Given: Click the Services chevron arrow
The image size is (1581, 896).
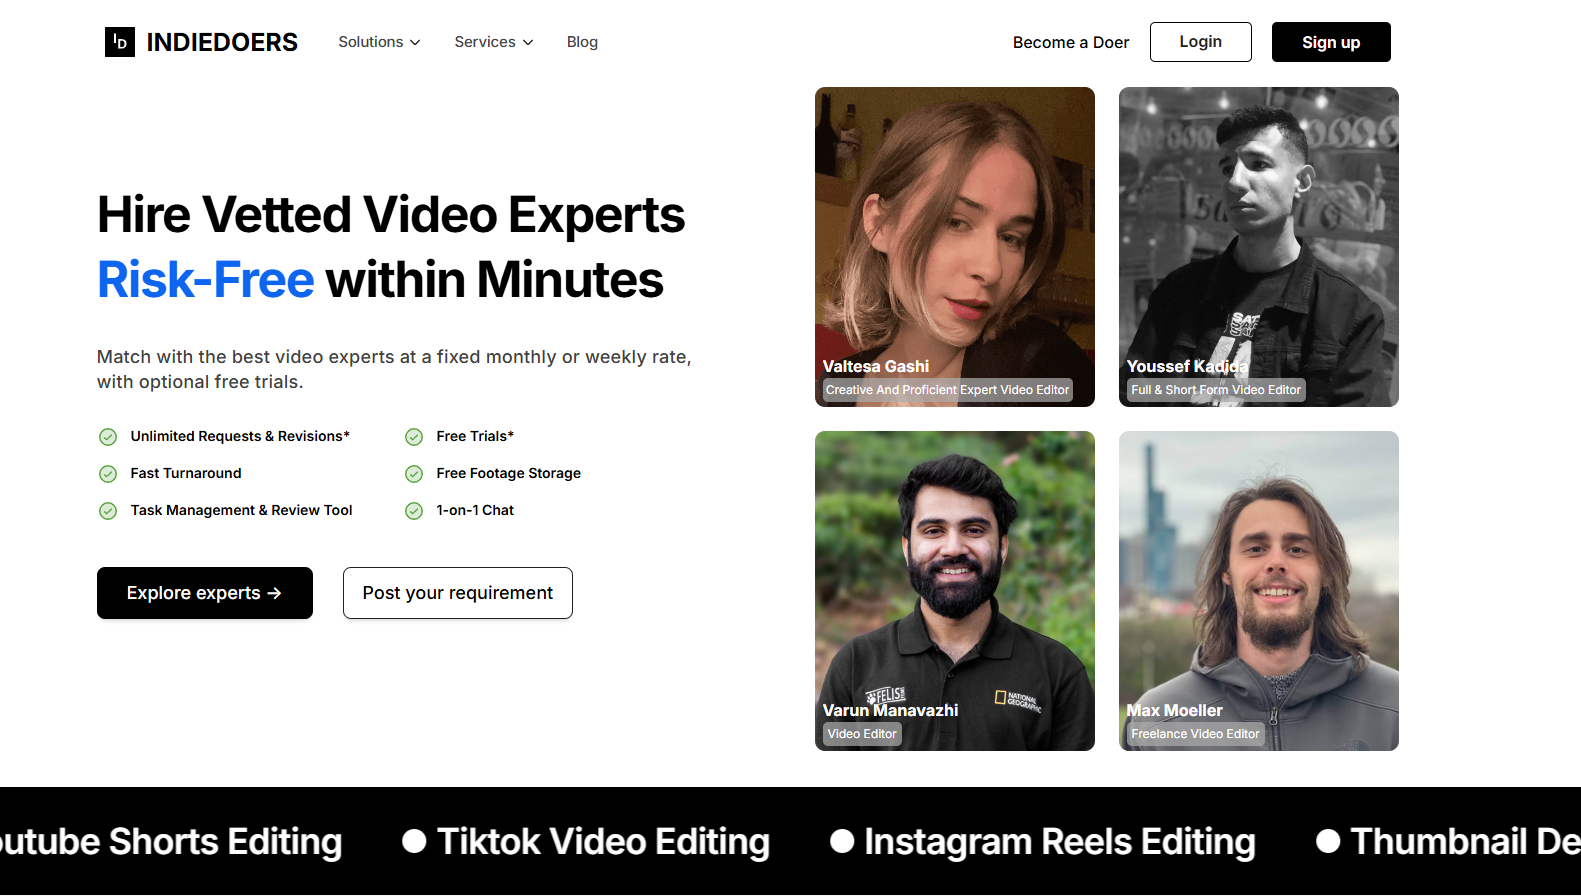Looking at the screenshot, I should tap(528, 42).
